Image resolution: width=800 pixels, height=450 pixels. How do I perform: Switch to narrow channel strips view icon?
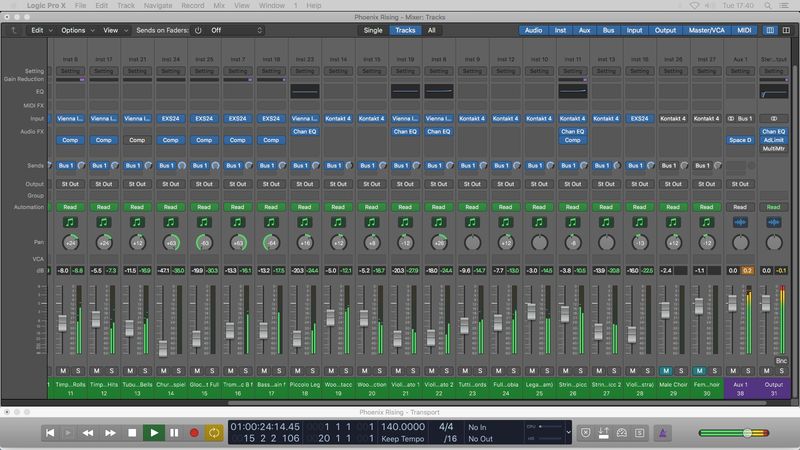(770, 30)
